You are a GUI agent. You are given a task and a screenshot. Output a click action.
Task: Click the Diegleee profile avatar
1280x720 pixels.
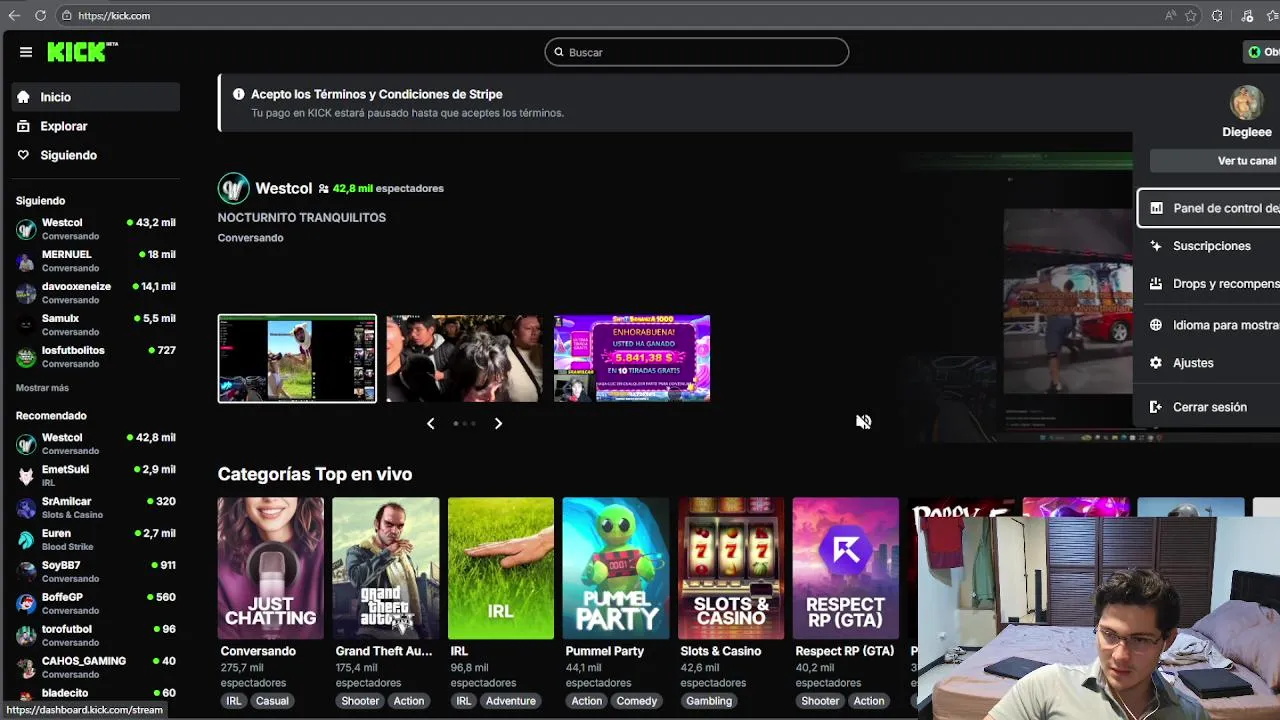(x=1247, y=103)
